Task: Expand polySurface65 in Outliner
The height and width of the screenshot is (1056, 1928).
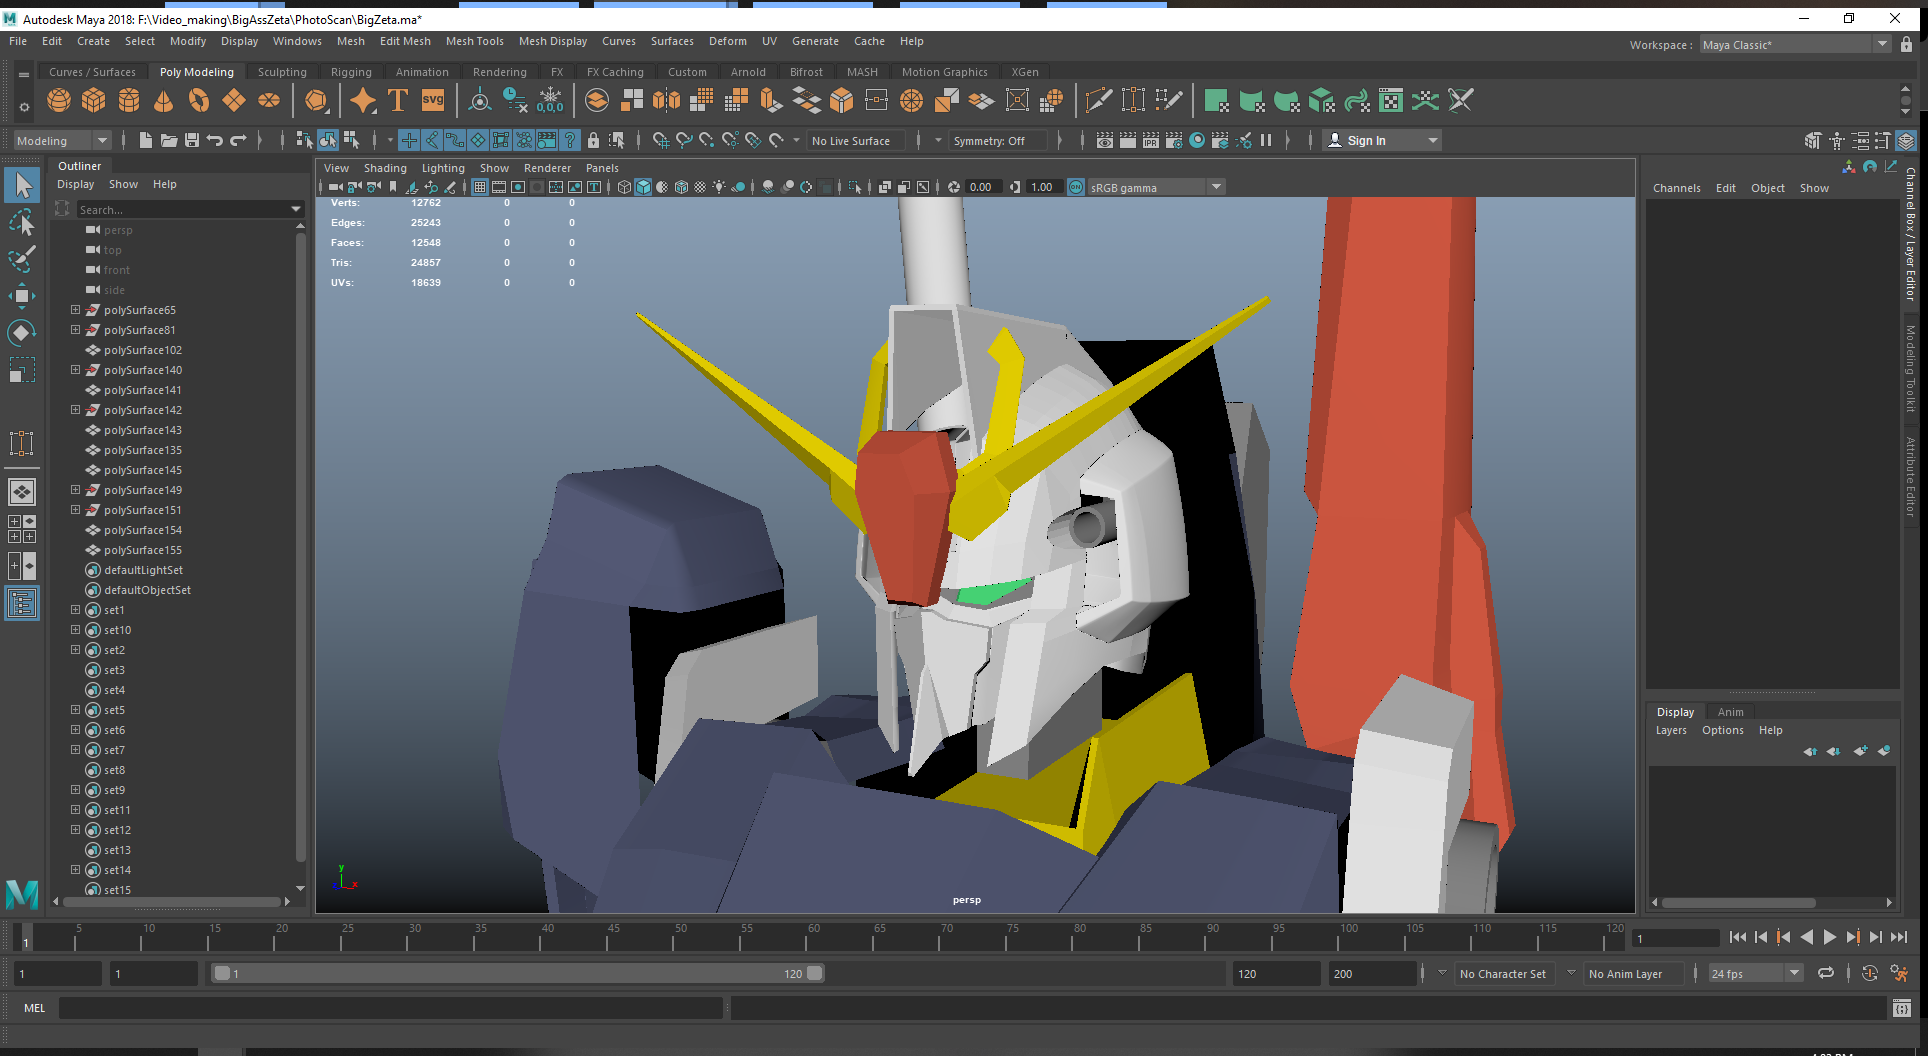Action: 75,310
